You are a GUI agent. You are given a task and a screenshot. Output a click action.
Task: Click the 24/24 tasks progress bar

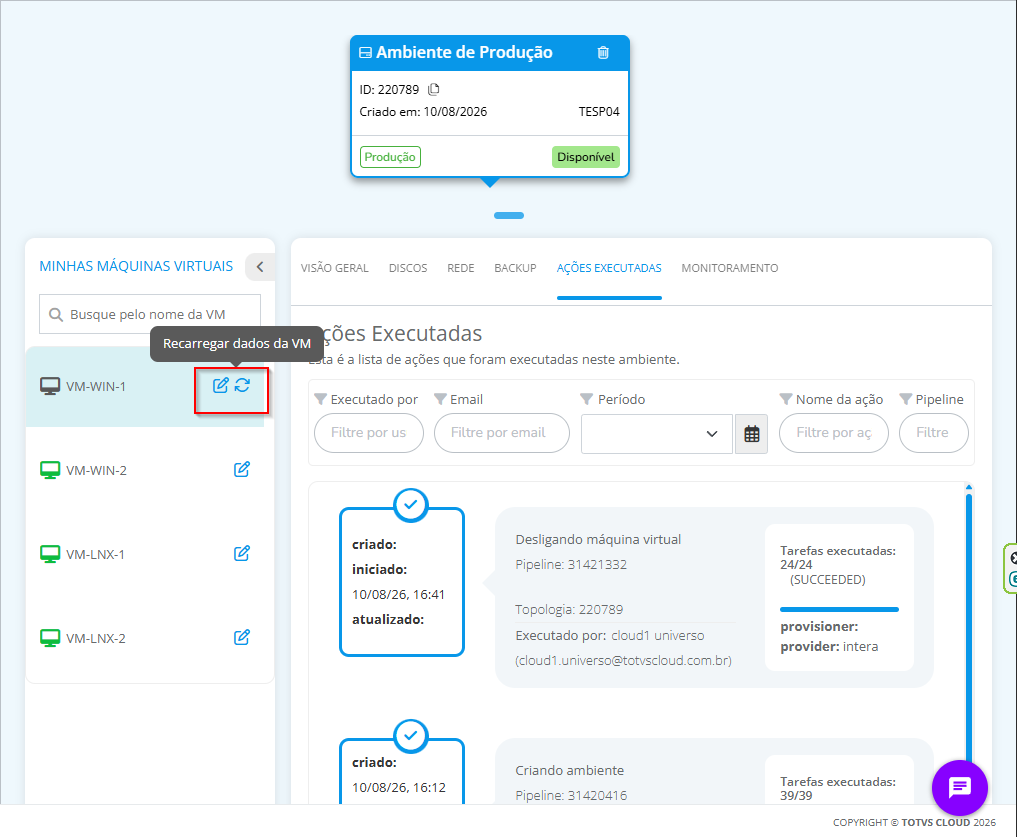839,609
